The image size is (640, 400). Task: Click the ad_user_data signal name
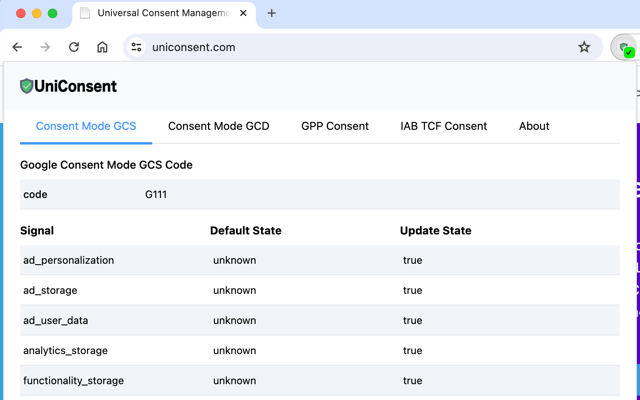[56, 320]
